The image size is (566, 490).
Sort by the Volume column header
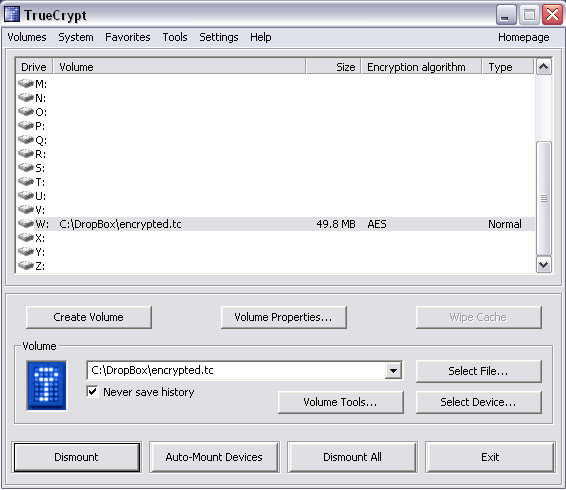click(x=179, y=67)
